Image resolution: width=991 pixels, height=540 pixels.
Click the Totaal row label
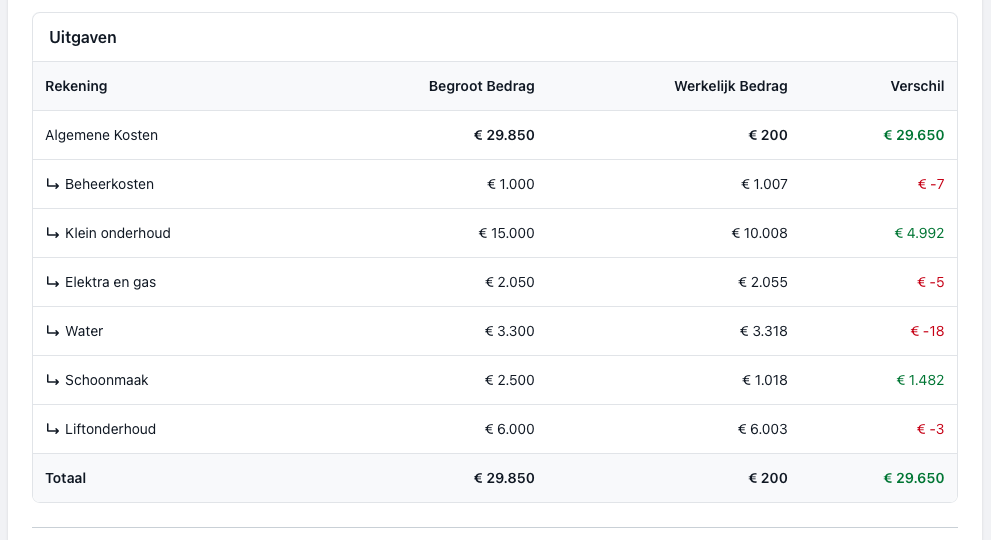pyautogui.click(x=65, y=478)
